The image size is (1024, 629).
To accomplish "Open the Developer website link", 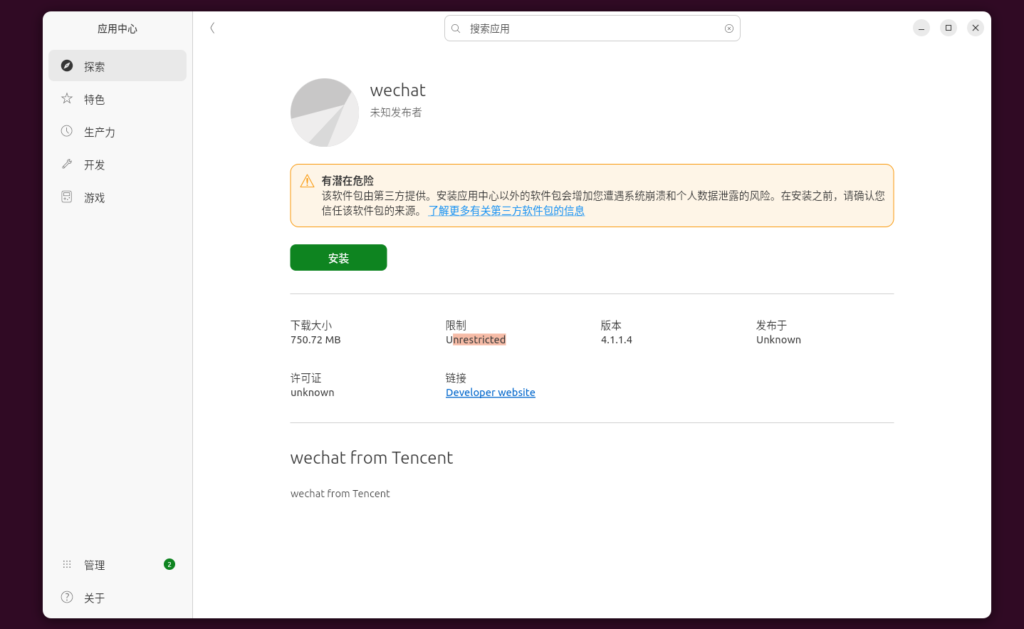I will tap(490, 393).
